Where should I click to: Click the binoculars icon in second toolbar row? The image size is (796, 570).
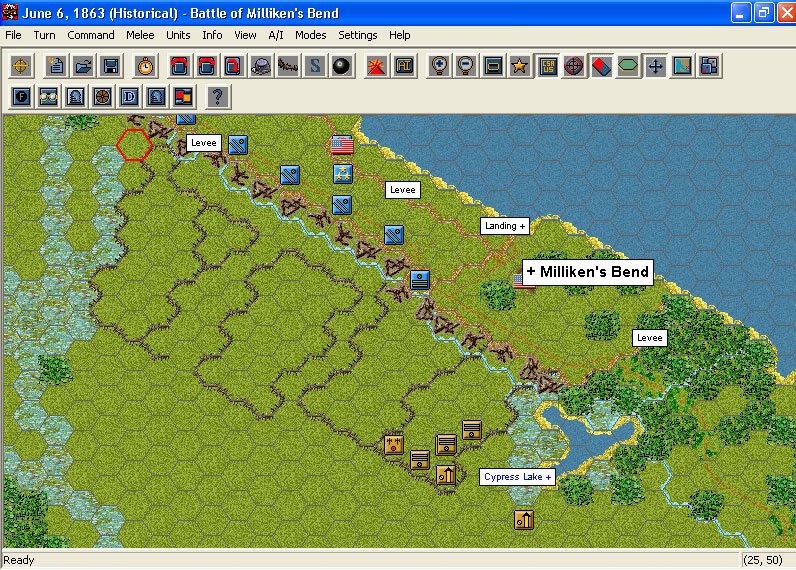click(x=48, y=97)
